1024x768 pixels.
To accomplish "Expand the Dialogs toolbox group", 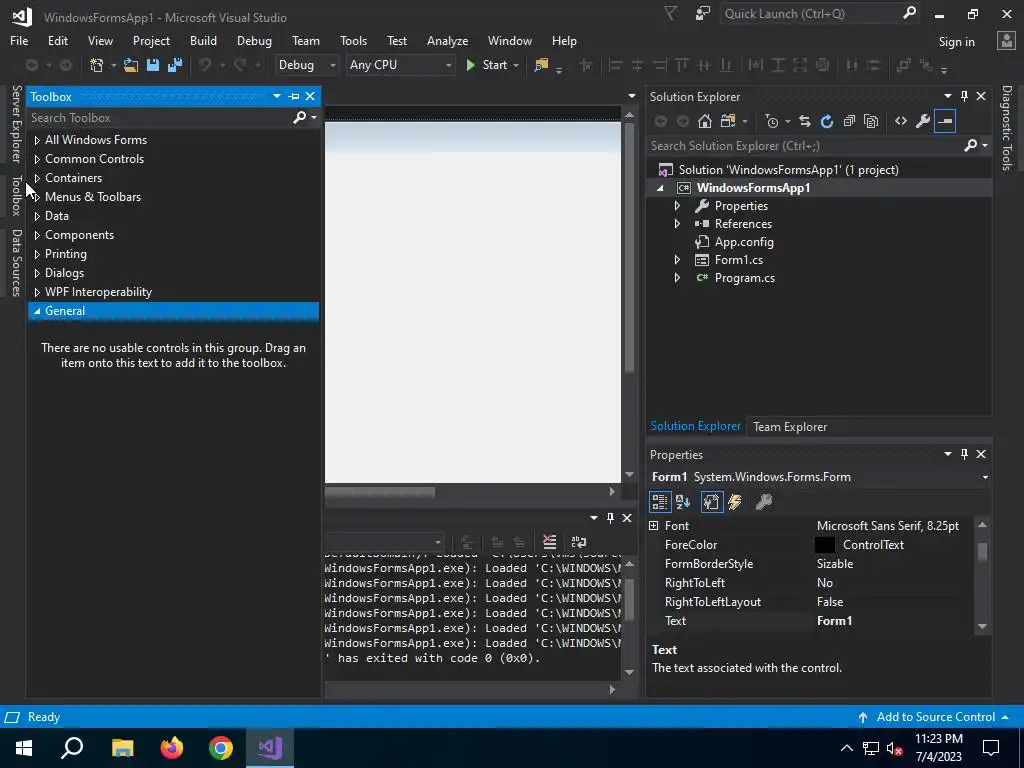I will pyautogui.click(x=37, y=273).
